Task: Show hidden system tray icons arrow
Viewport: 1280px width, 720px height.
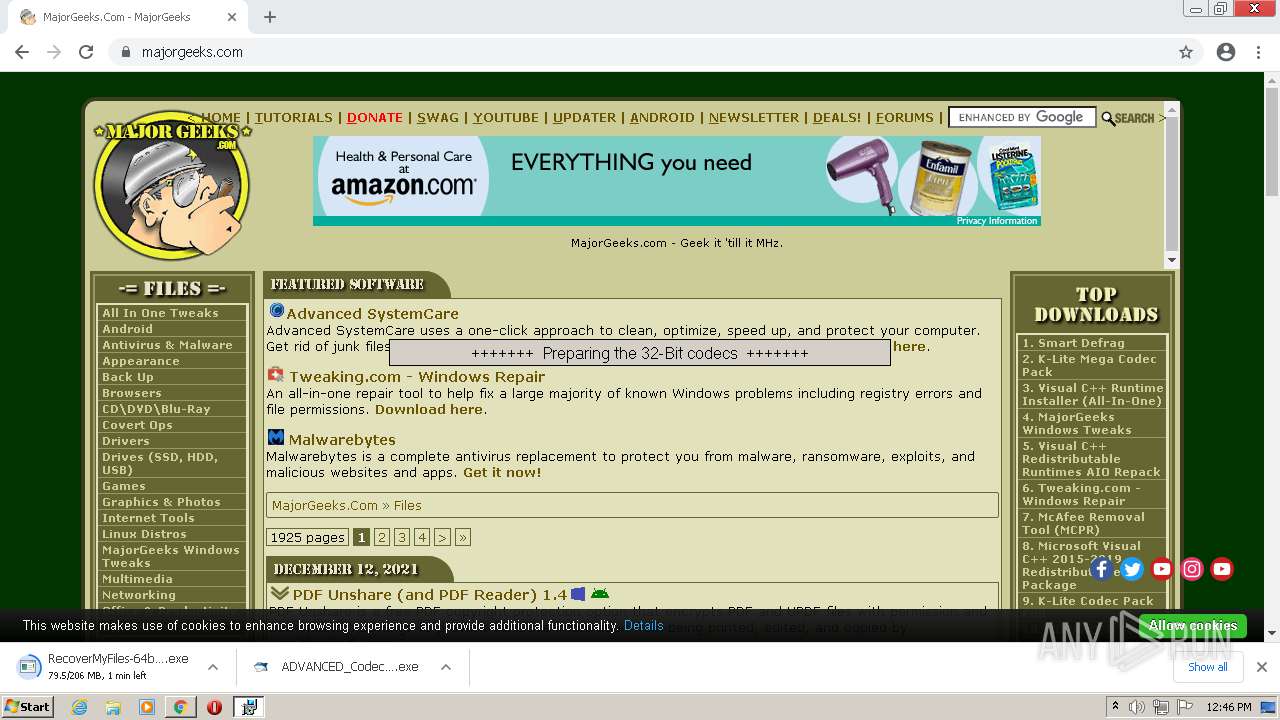Action: click(x=1115, y=706)
